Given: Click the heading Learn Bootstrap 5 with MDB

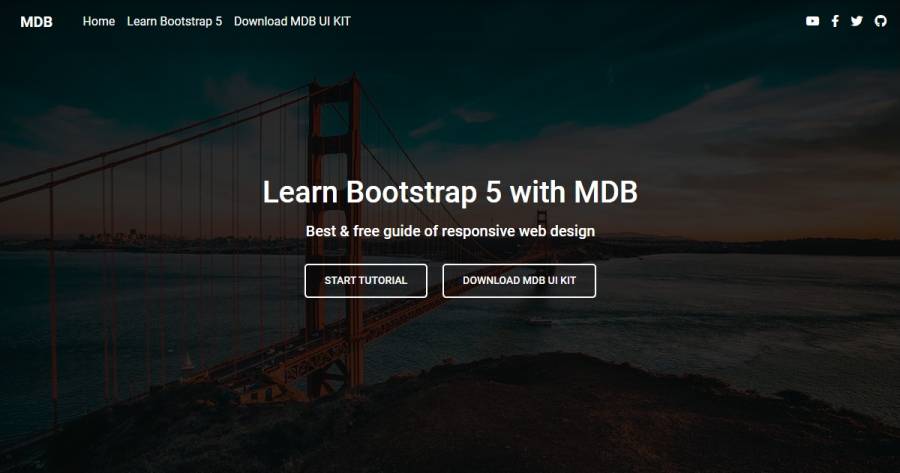Looking at the screenshot, I should click(x=450, y=192).
